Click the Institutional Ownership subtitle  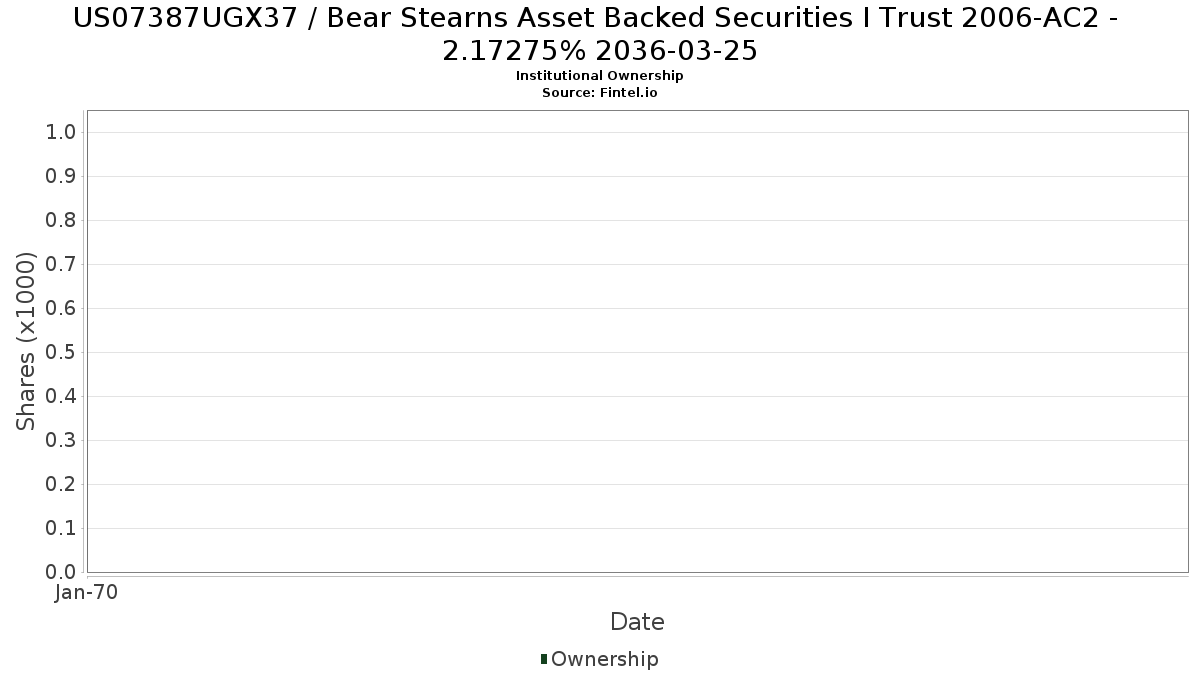pos(600,76)
